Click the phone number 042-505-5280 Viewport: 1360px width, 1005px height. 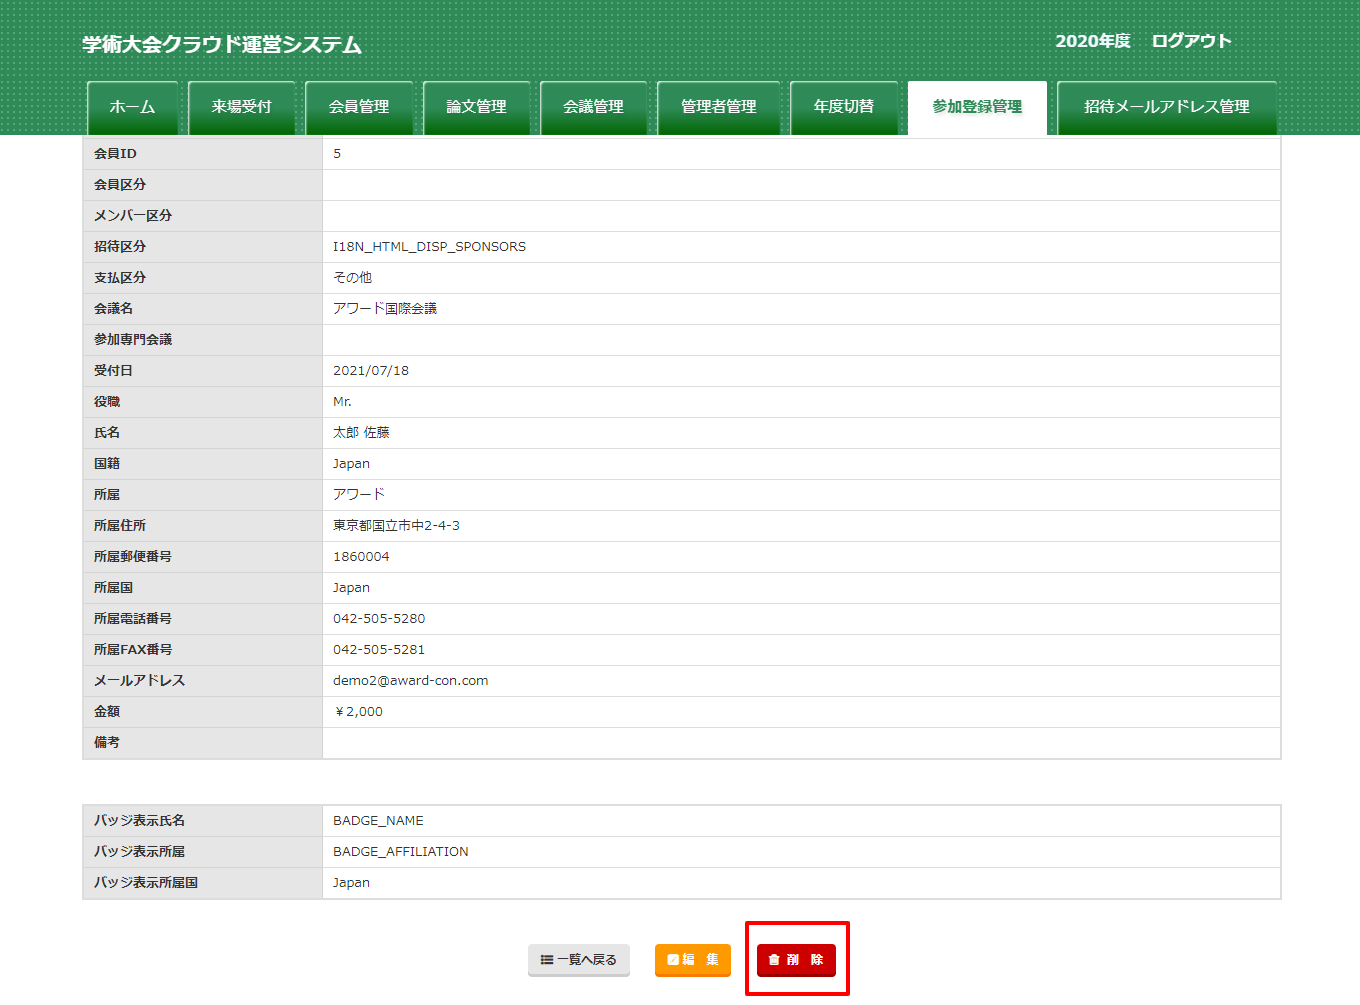coord(379,619)
